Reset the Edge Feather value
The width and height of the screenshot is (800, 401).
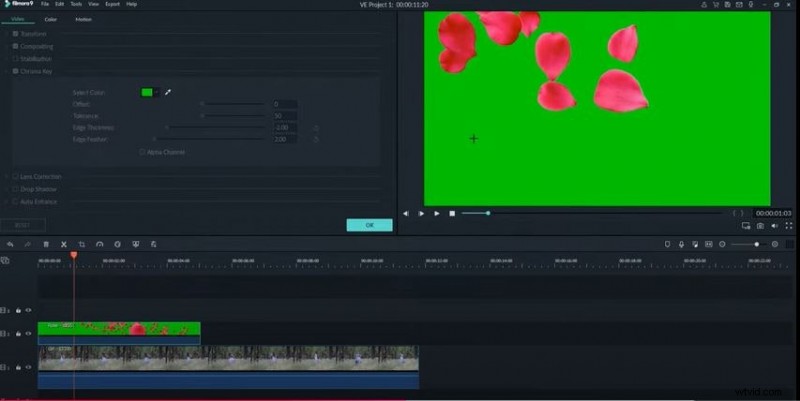(x=316, y=139)
